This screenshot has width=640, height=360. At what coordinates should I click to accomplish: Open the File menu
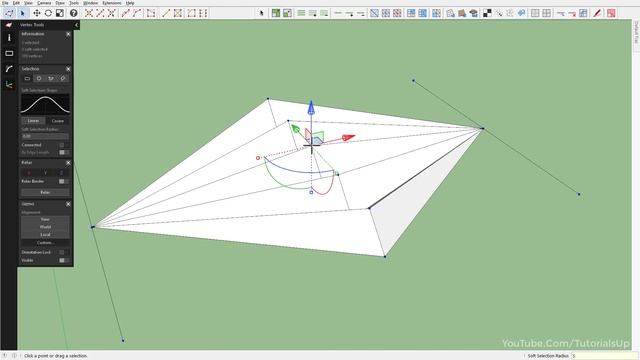[x=5, y=3]
